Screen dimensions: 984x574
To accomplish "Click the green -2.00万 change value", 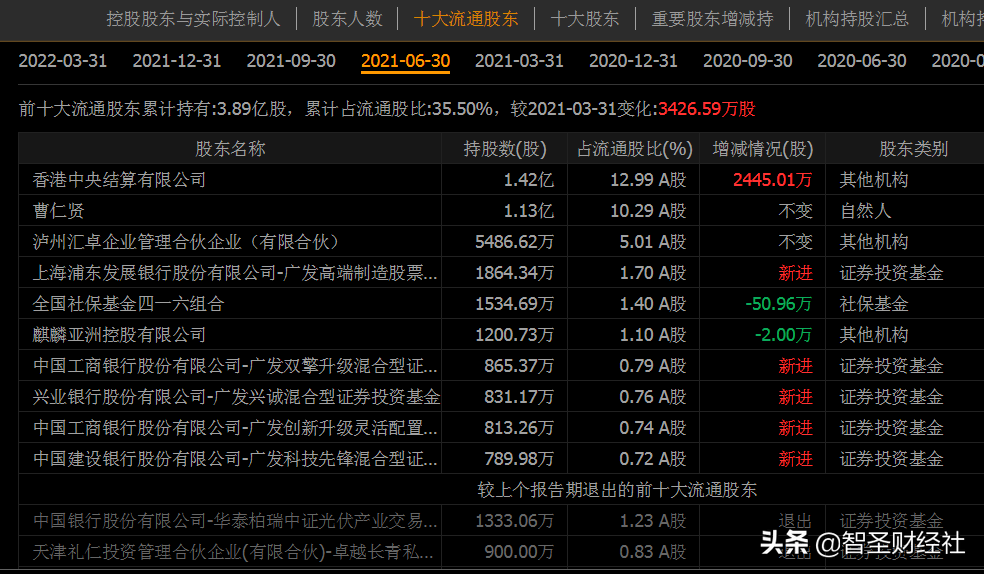I will point(783,335).
